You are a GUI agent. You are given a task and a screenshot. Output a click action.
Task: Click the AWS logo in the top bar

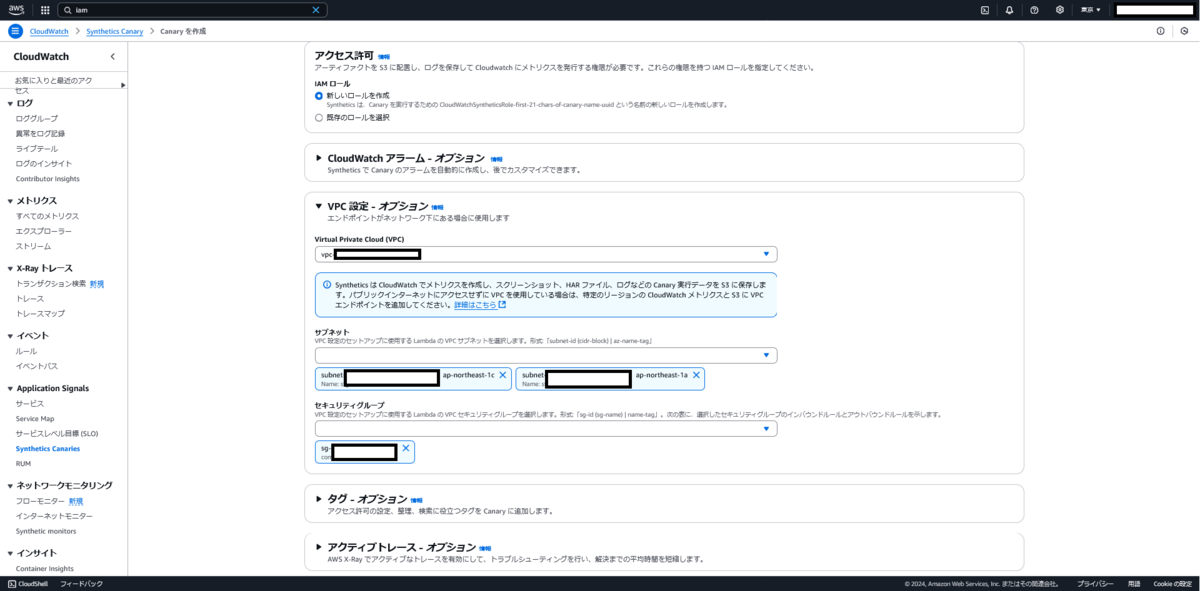[x=15, y=10]
